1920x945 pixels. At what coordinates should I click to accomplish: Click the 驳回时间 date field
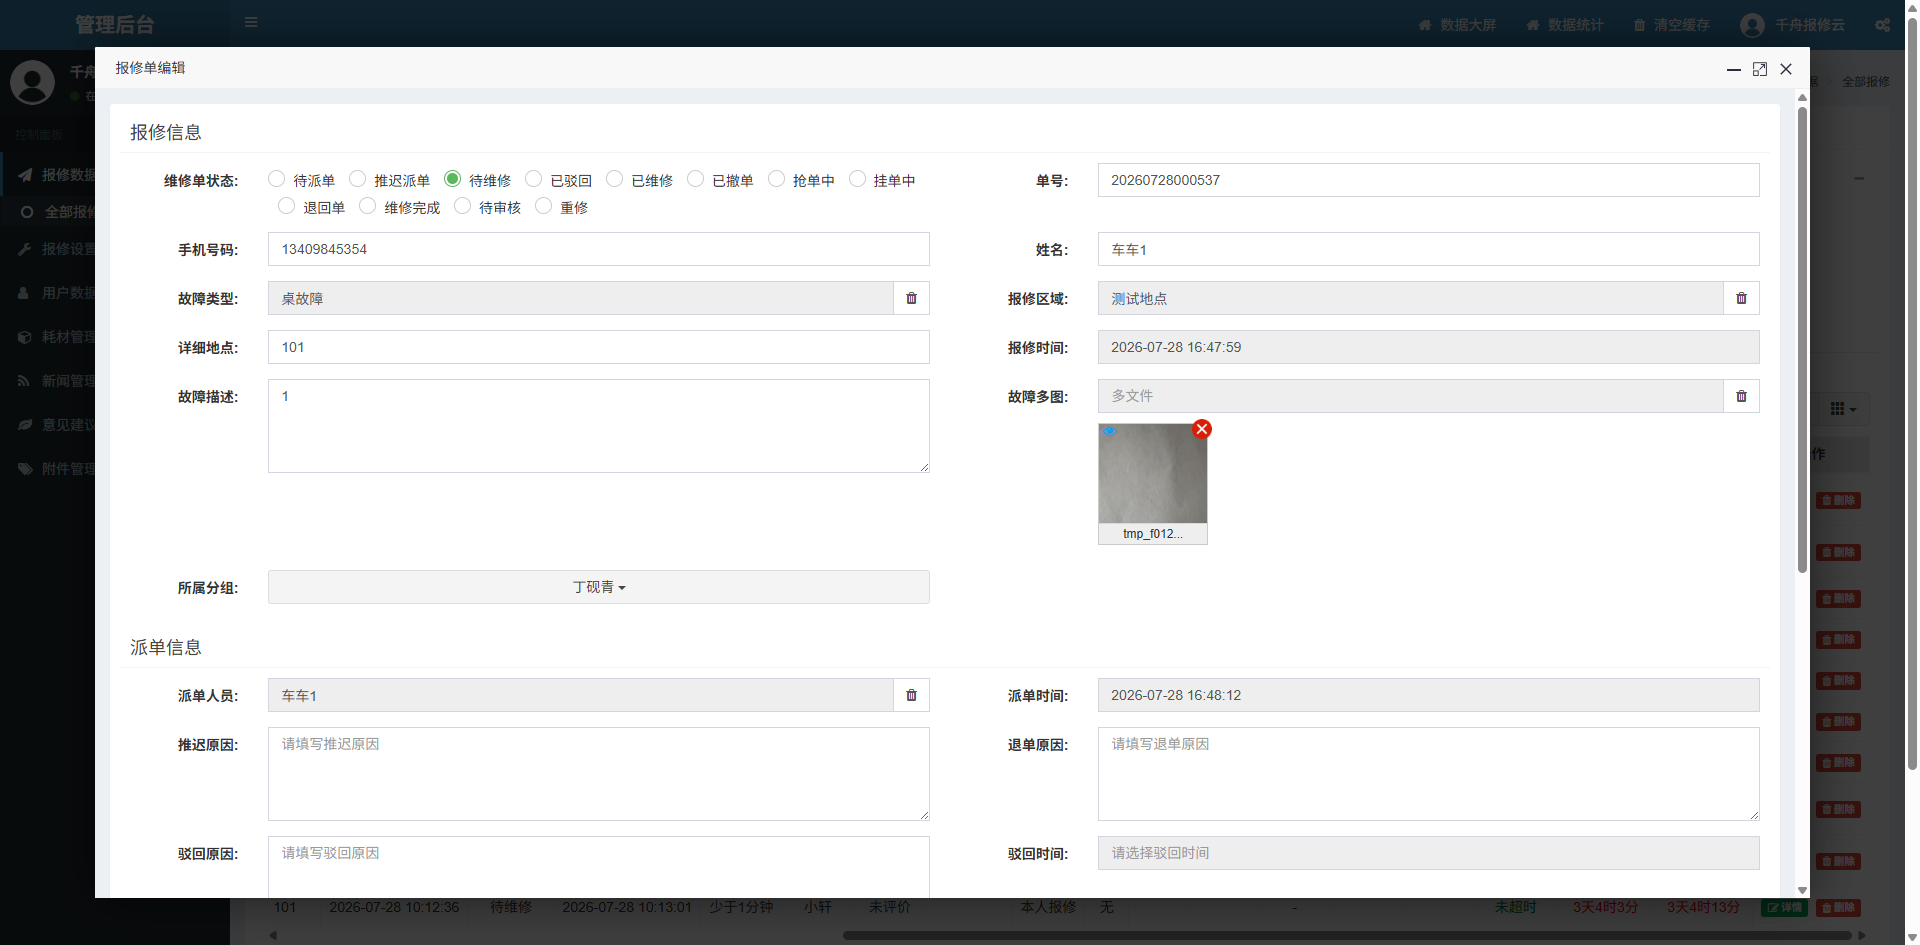[1429, 853]
